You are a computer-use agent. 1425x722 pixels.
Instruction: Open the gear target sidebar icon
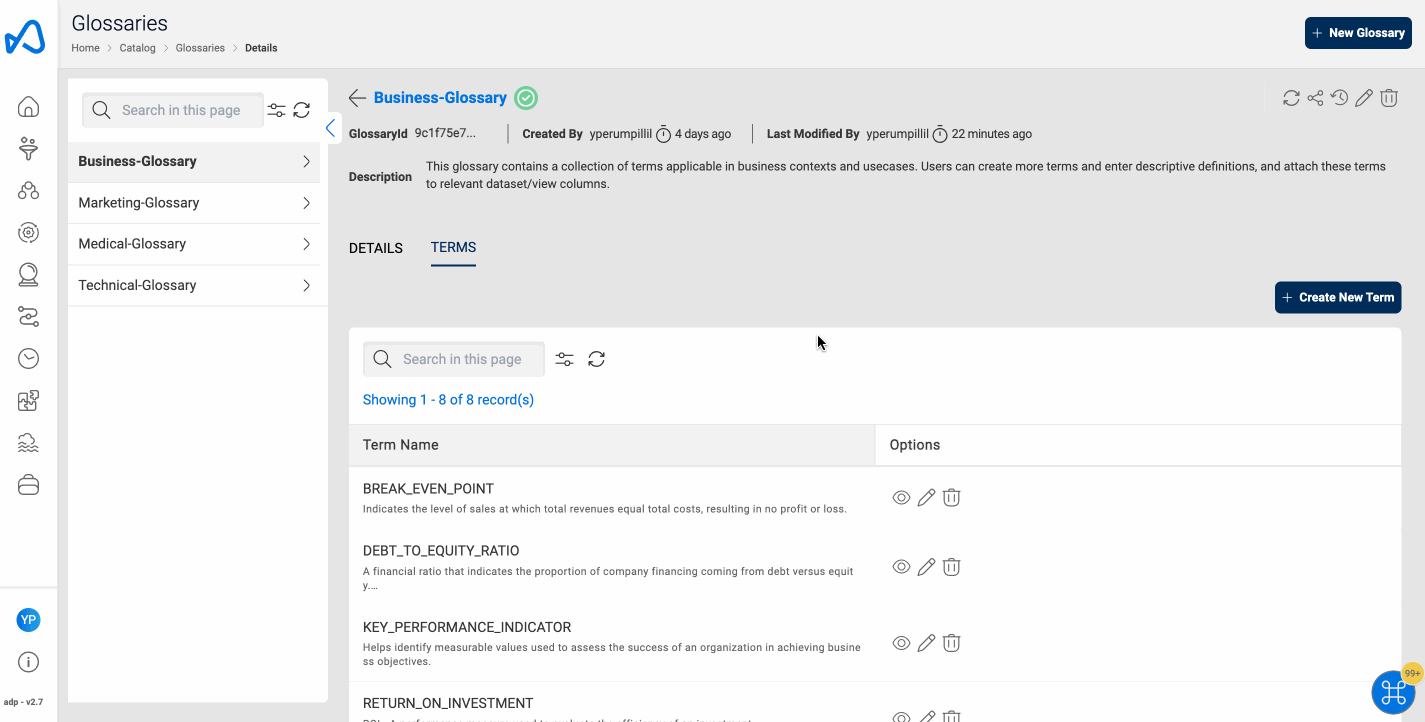29,233
